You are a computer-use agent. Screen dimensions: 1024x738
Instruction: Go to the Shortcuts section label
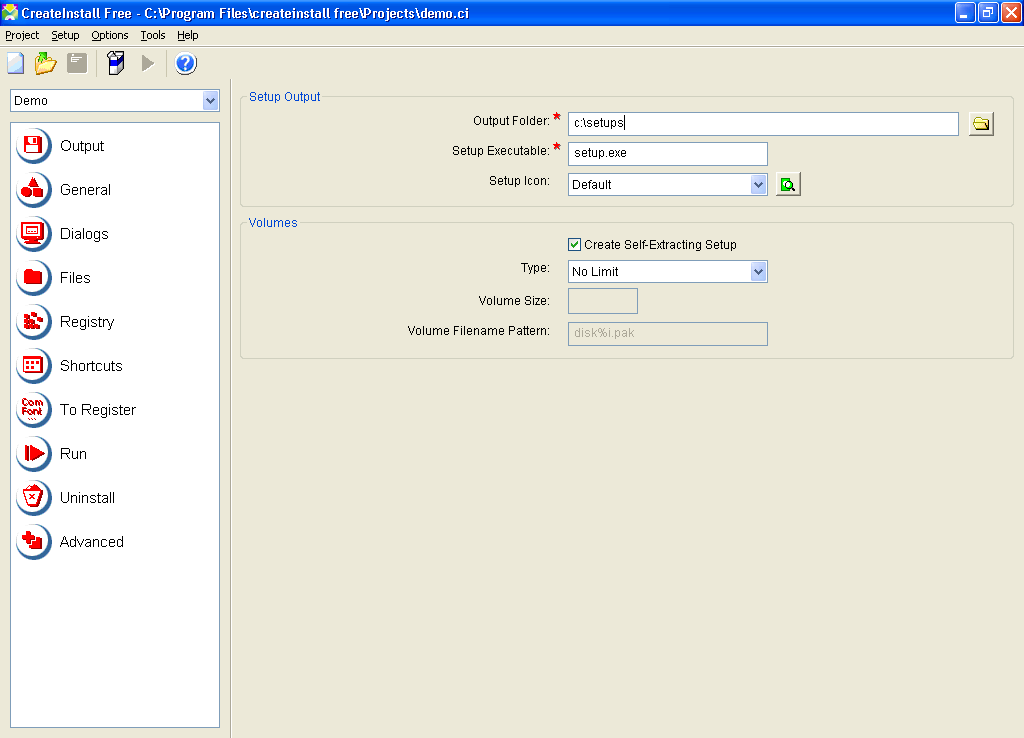pyautogui.click(x=91, y=366)
